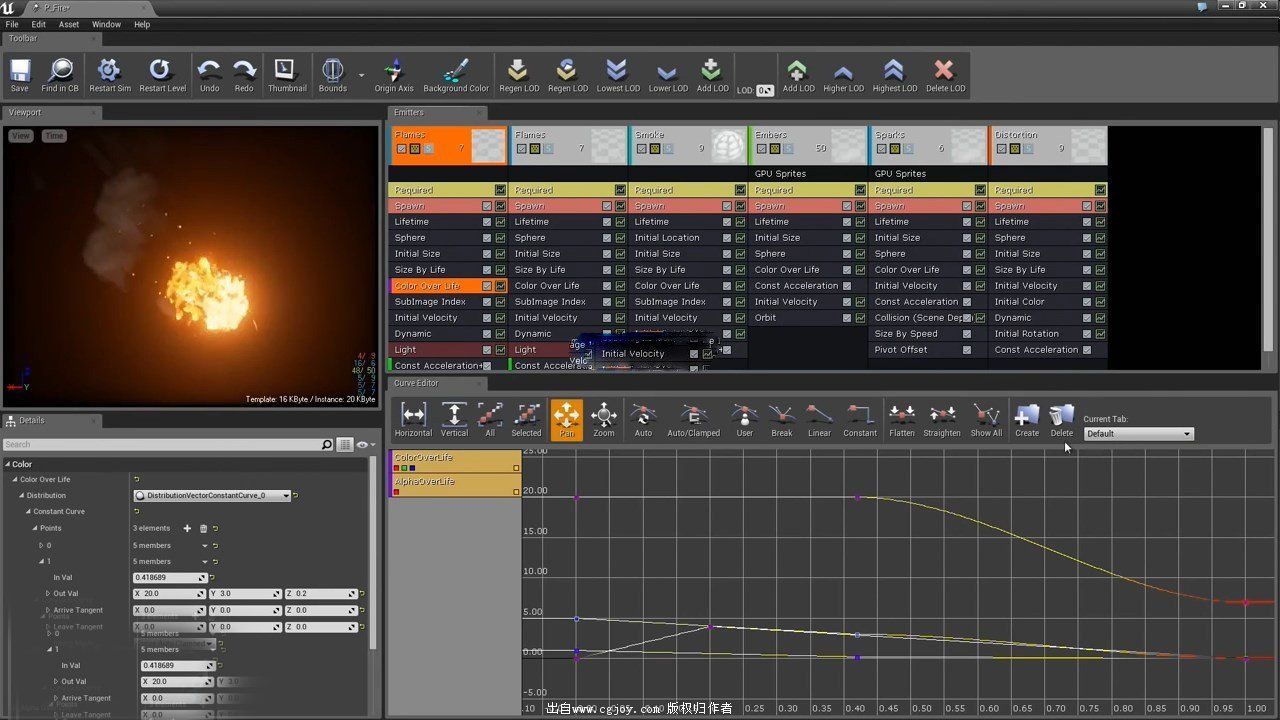Open the Distribution type dropdown
This screenshot has height=720, width=1280.
point(212,496)
